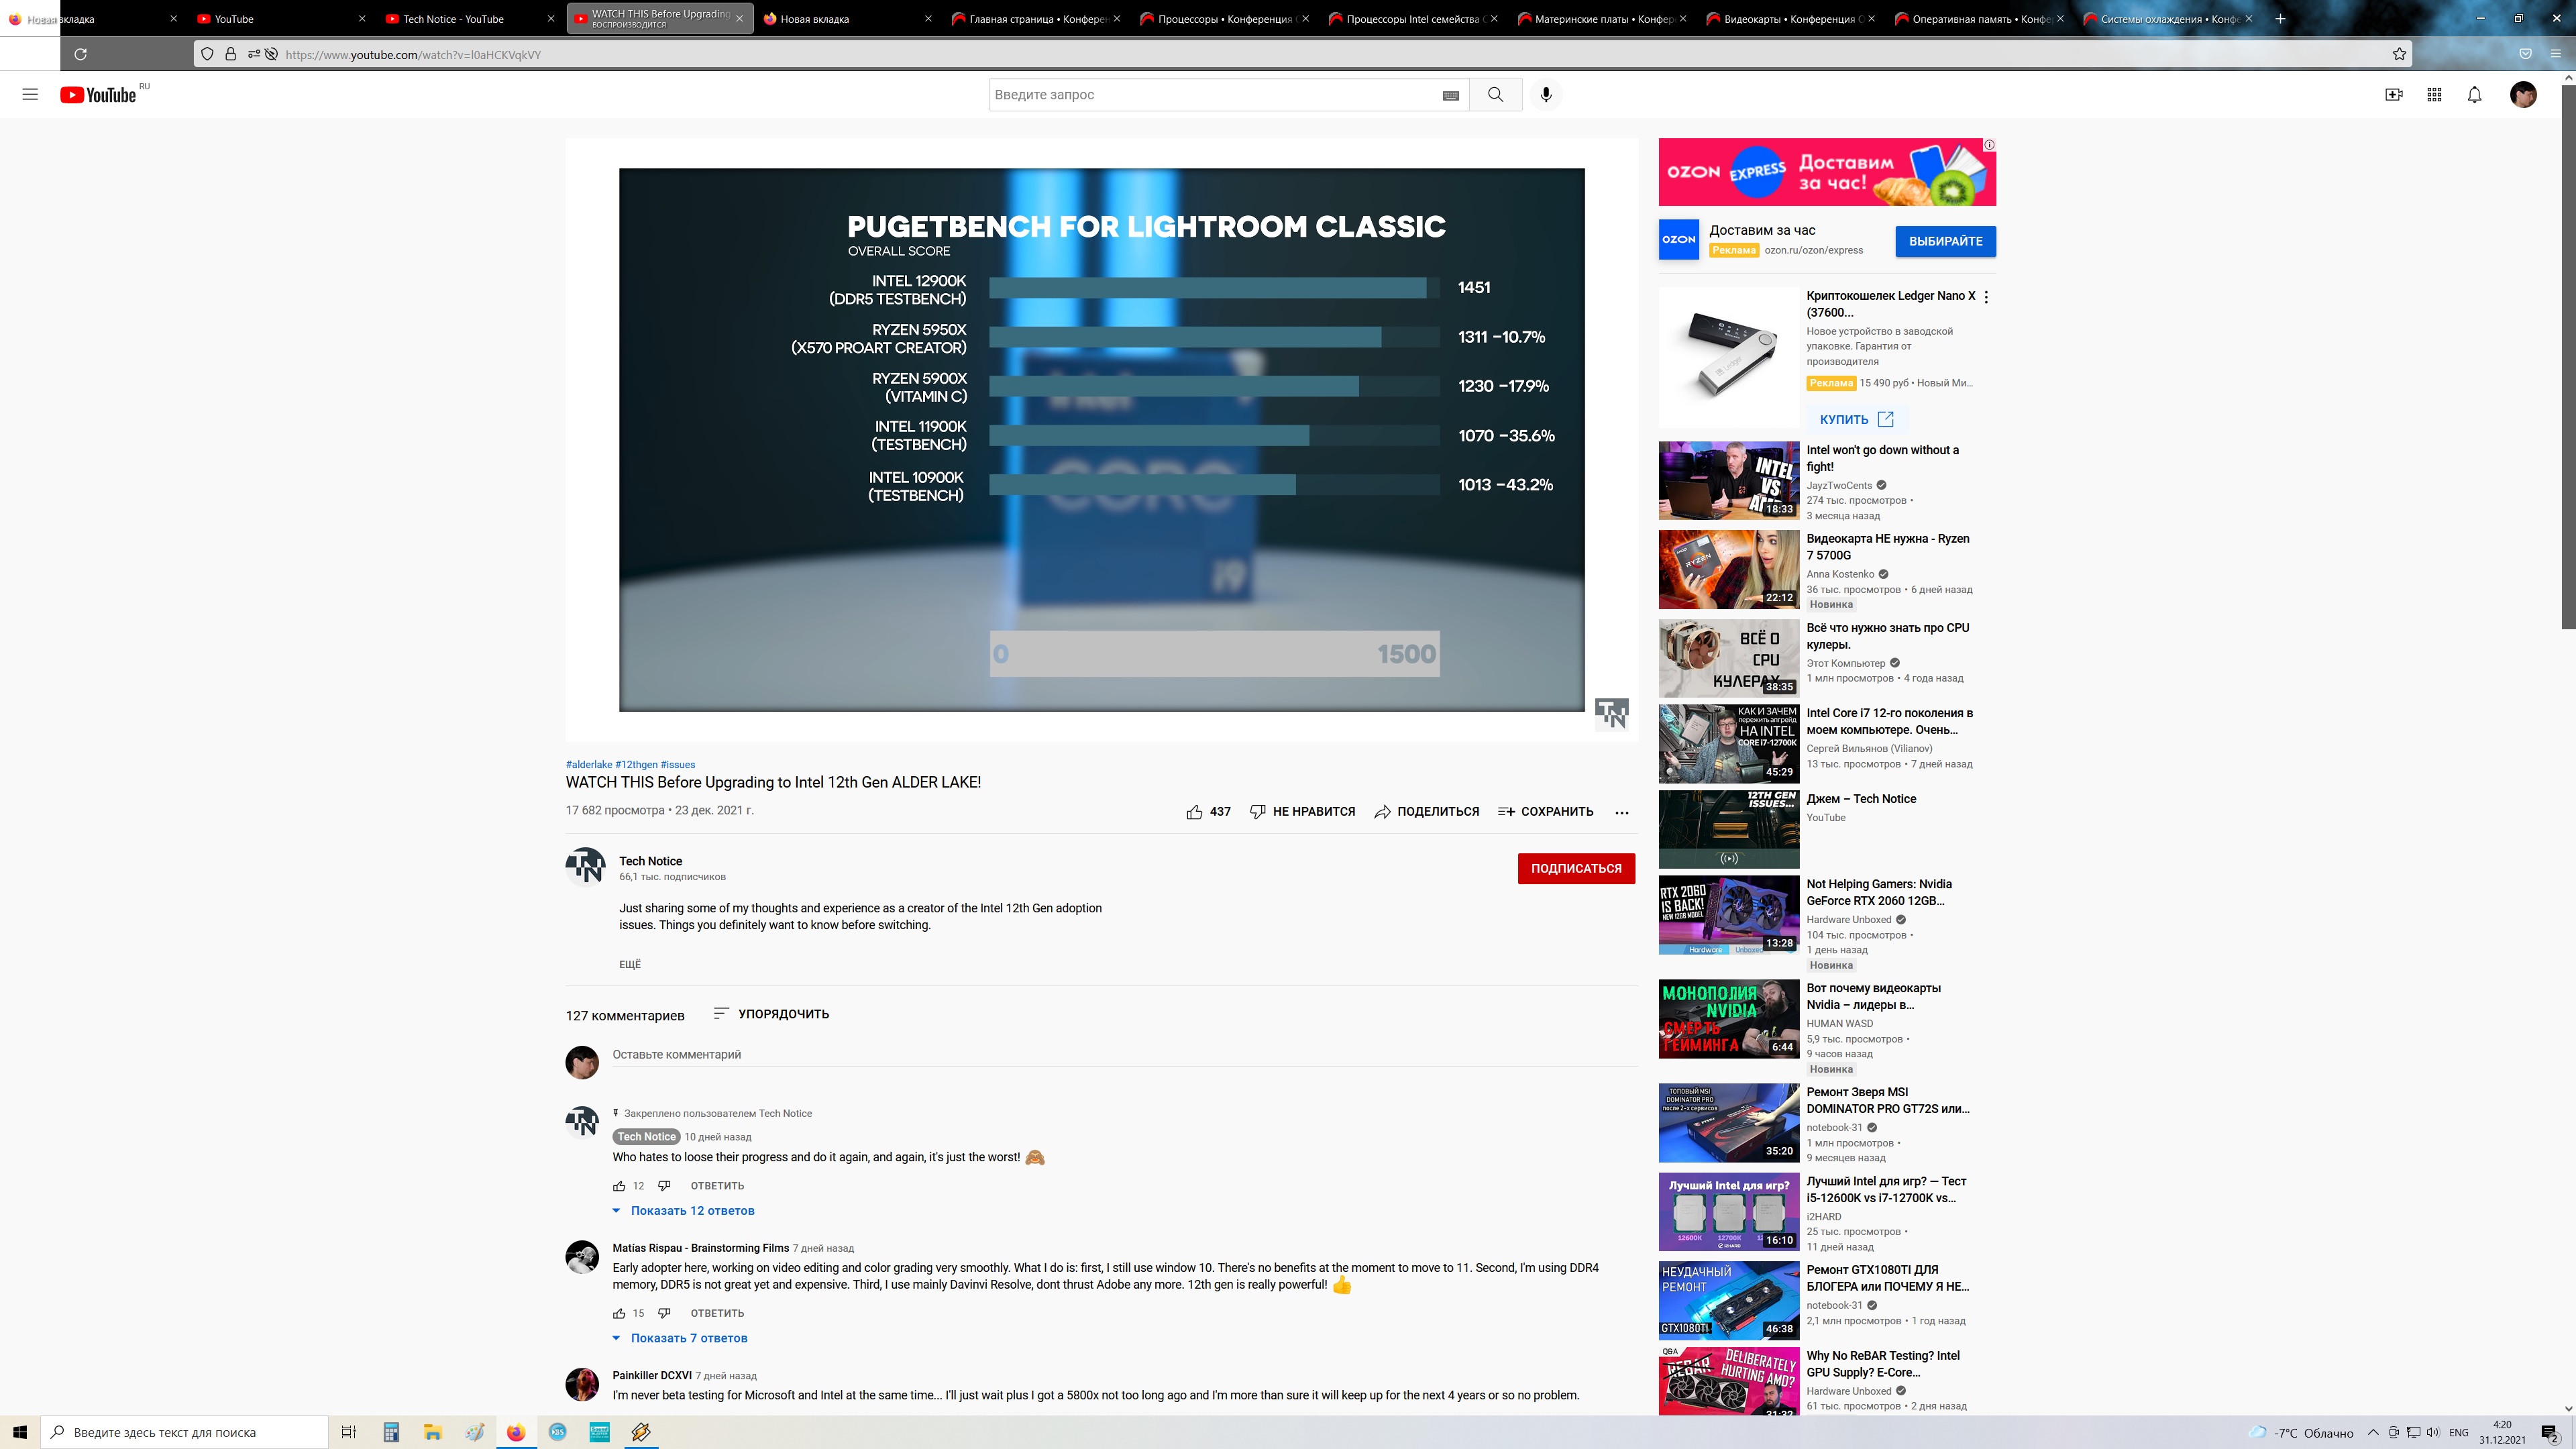Open the notifications bell
Viewport: 2576px width, 1449px height.
tap(2474, 94)
